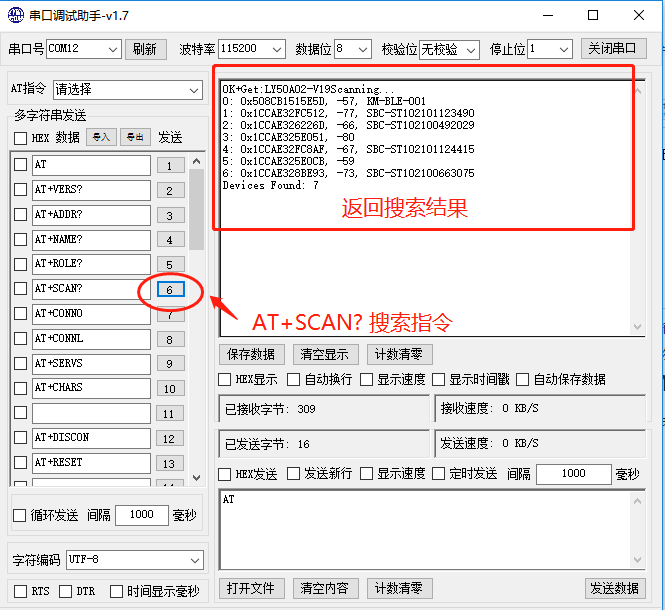Enable the HEX显示 checkbox

226,380
